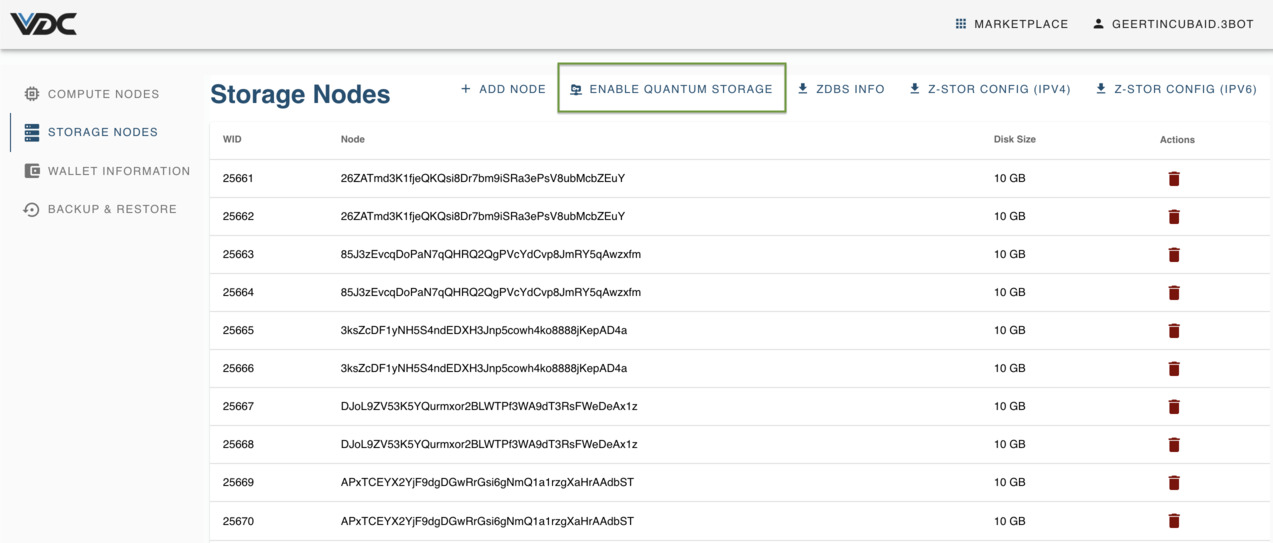Click the Backup & Restore history icon
This screenshot has width=1273, height=543.
(32, 209)
